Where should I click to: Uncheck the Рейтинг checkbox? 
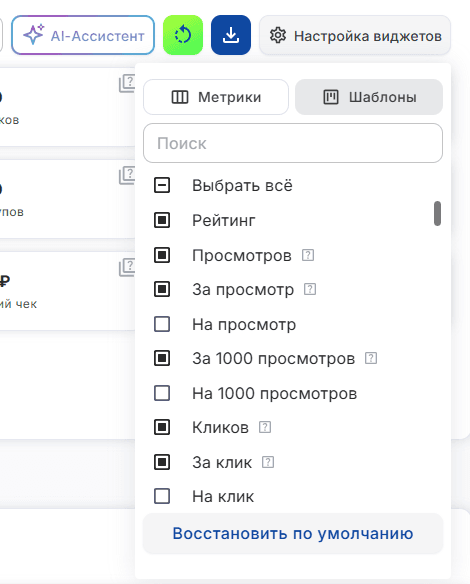pyautogui.click(x=162, y=220)
